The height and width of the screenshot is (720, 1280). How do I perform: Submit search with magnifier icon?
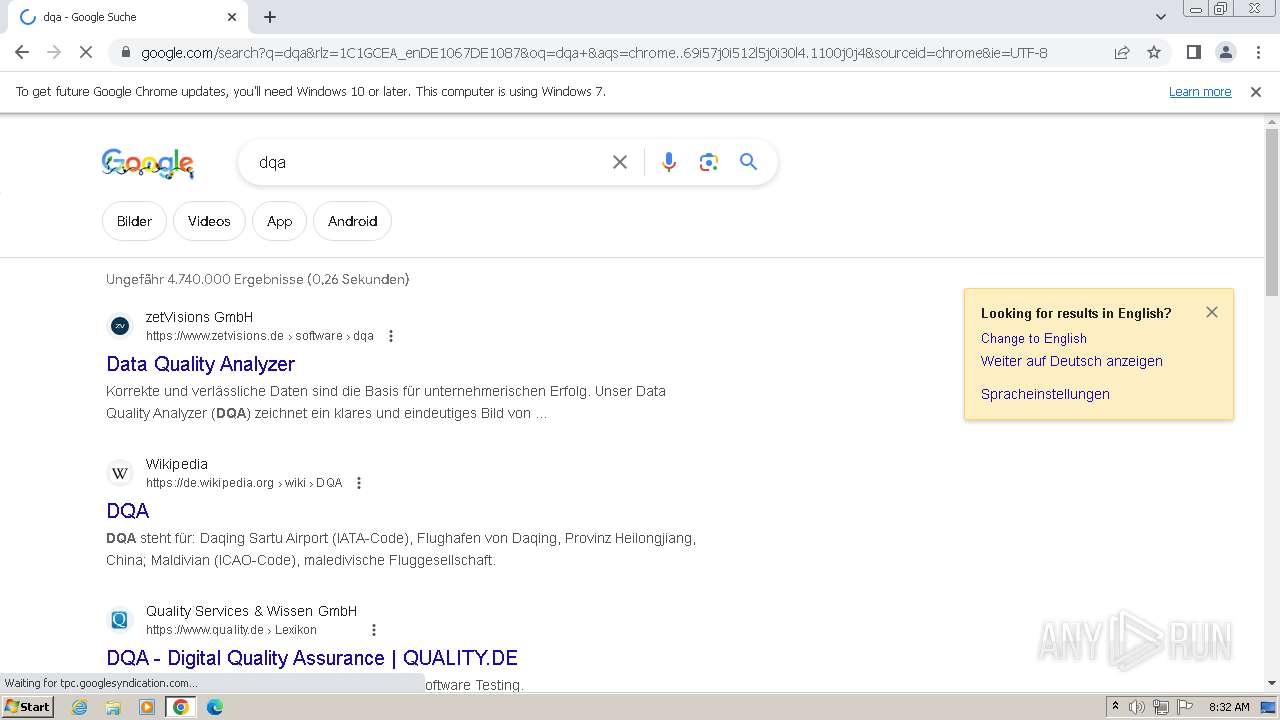click(x=749, y=162)
